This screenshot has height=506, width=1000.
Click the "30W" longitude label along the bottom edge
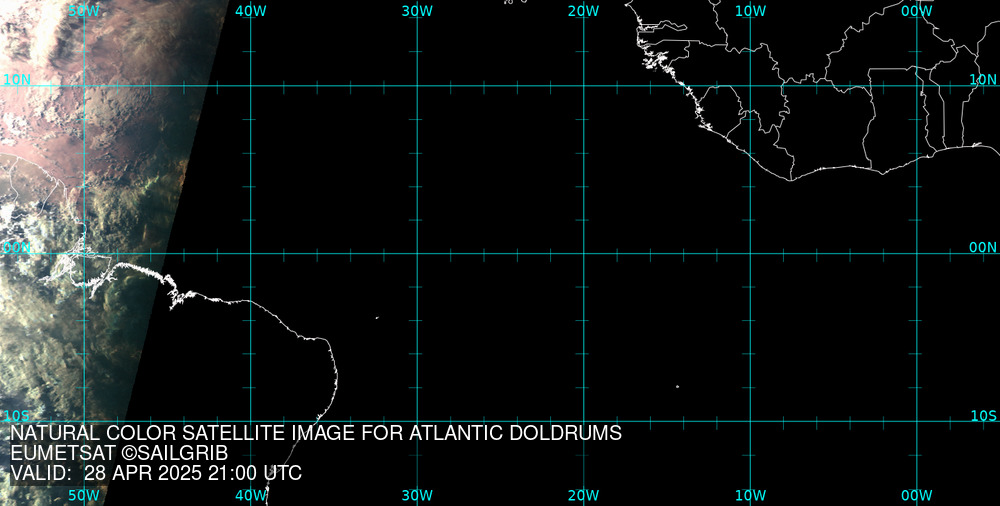click(x=418, y=495)
